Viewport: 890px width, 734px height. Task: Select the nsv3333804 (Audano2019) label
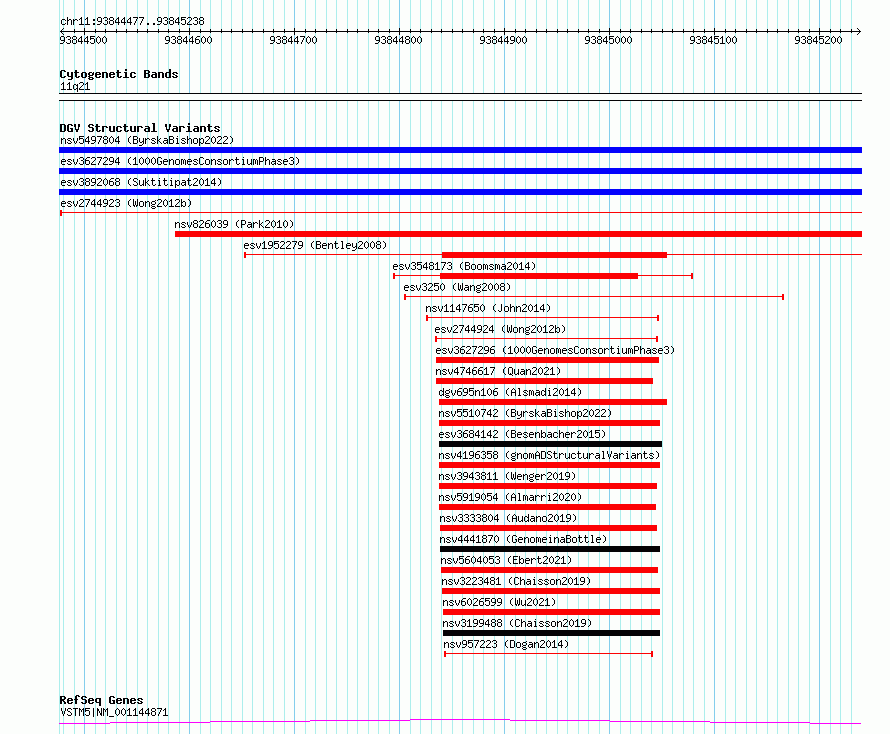pyautogui.click(x=508, y=518)
